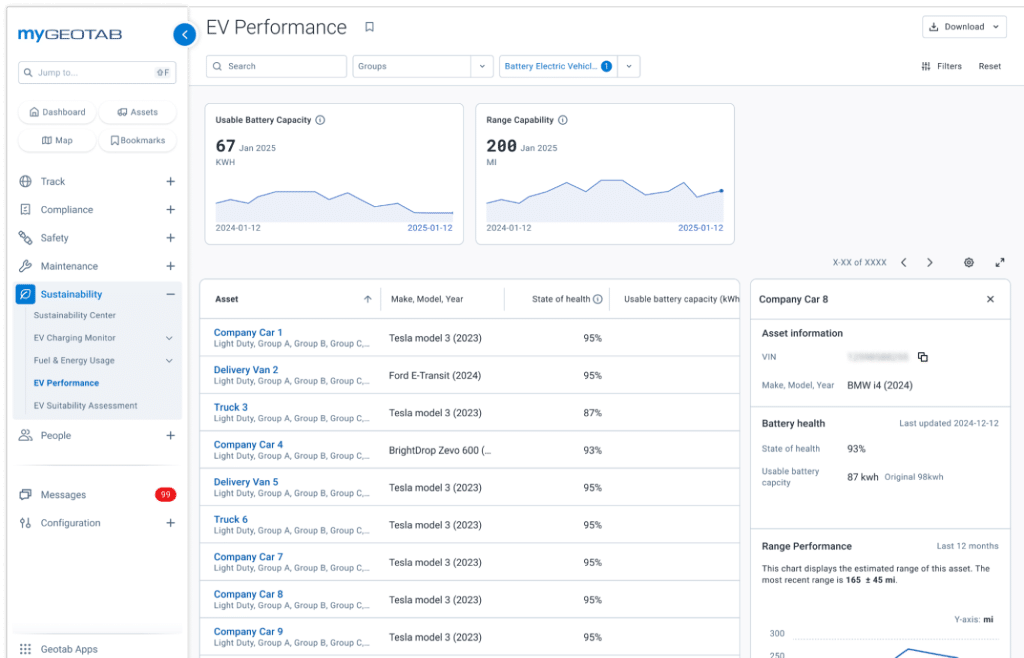This screenshot has width=1024, height=658.
Task: Click the info icon beside Usable Battery Capacity
Action: (320, 120)
